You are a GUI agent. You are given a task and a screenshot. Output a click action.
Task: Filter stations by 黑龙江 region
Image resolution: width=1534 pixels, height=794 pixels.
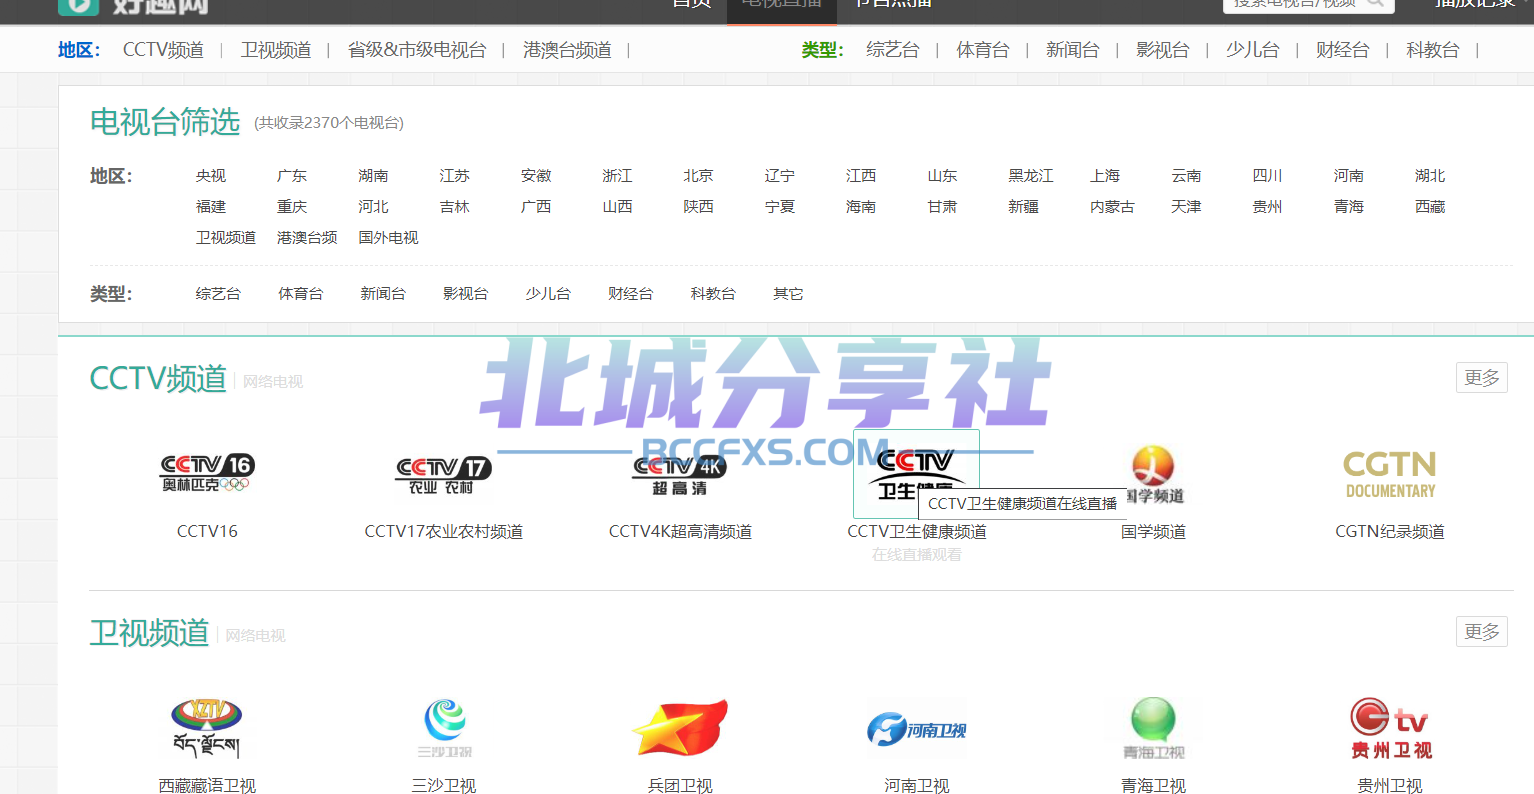[1031, 176]
